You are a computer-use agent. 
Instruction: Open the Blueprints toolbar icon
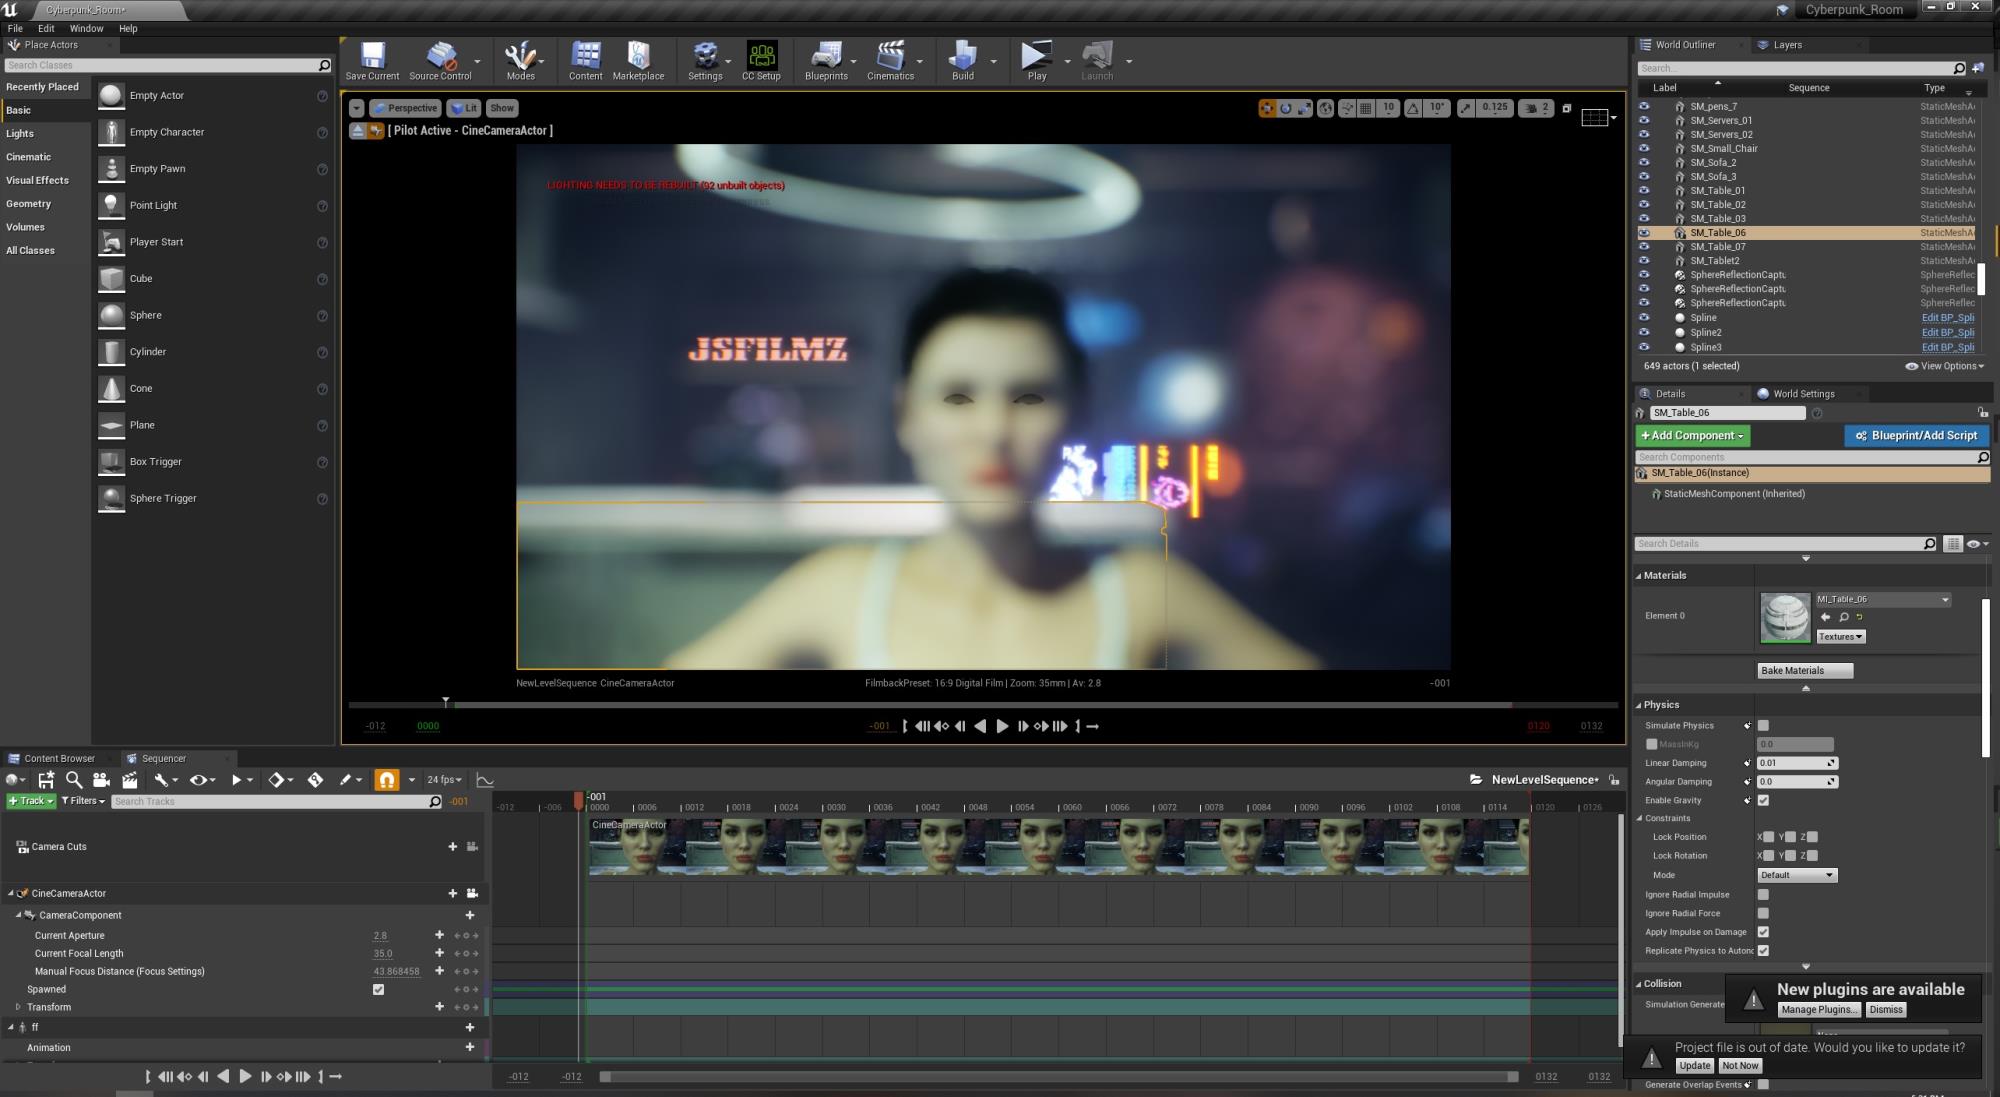(x=826, y=61)
